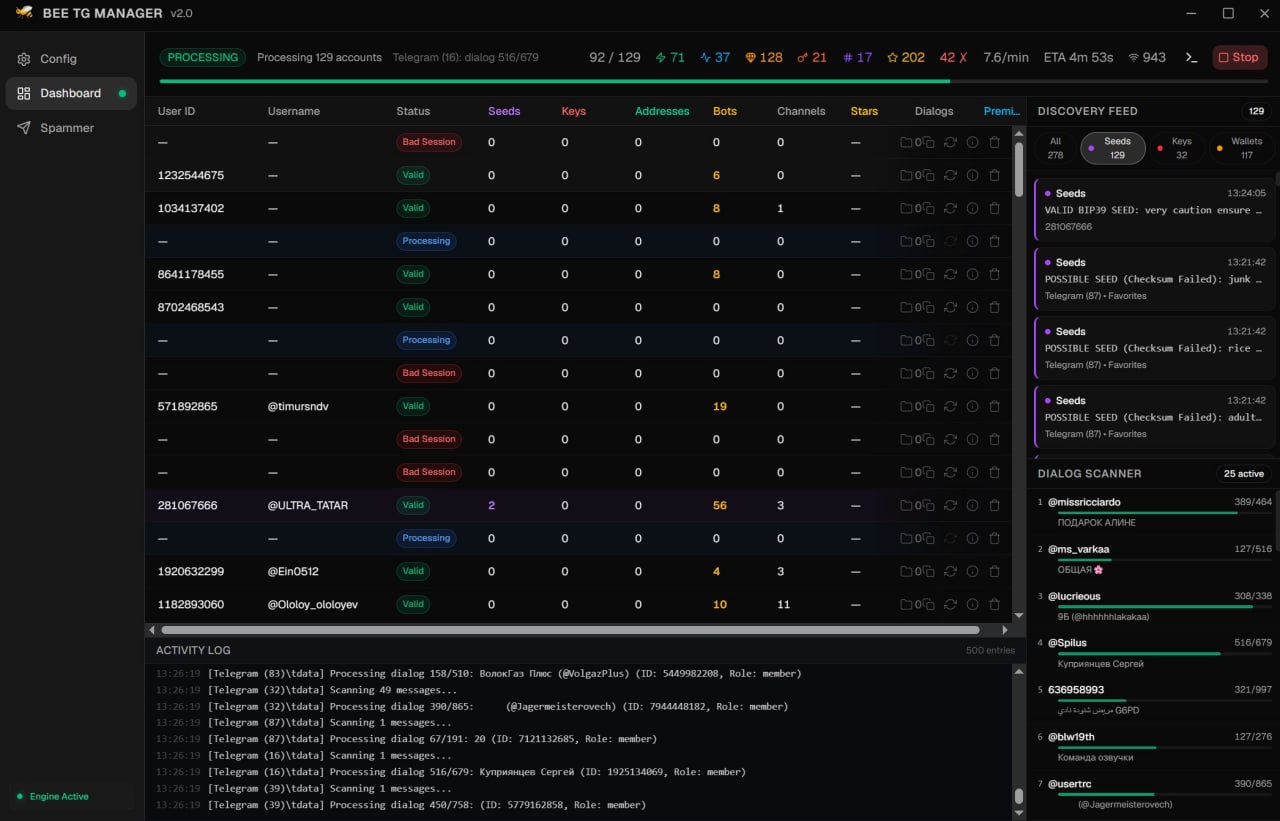Show the Wallets tab in Discovery Feed
Viewport: 1280px width, 821px height.
pos(1240,148)
